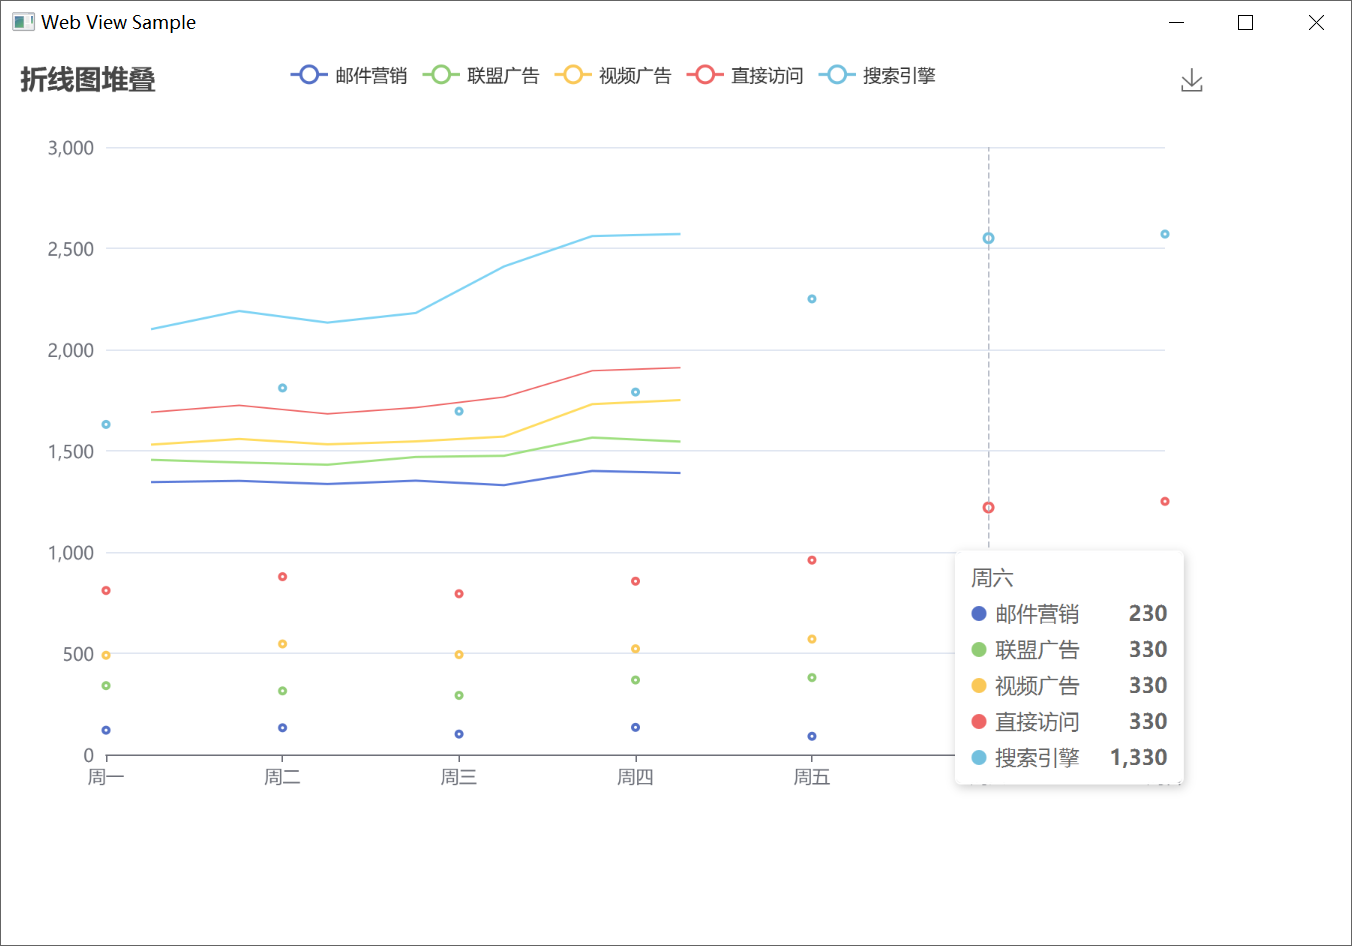Click 视频广告 data point above 周一
This screenshot has width=1352, height=946.
coord(106,655)
